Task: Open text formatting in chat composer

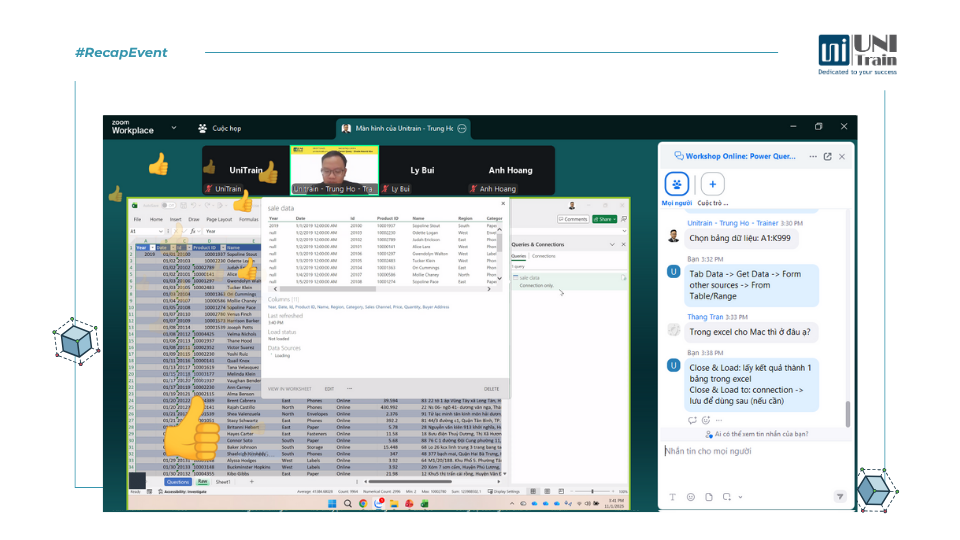Action: [x=672, y=497]
